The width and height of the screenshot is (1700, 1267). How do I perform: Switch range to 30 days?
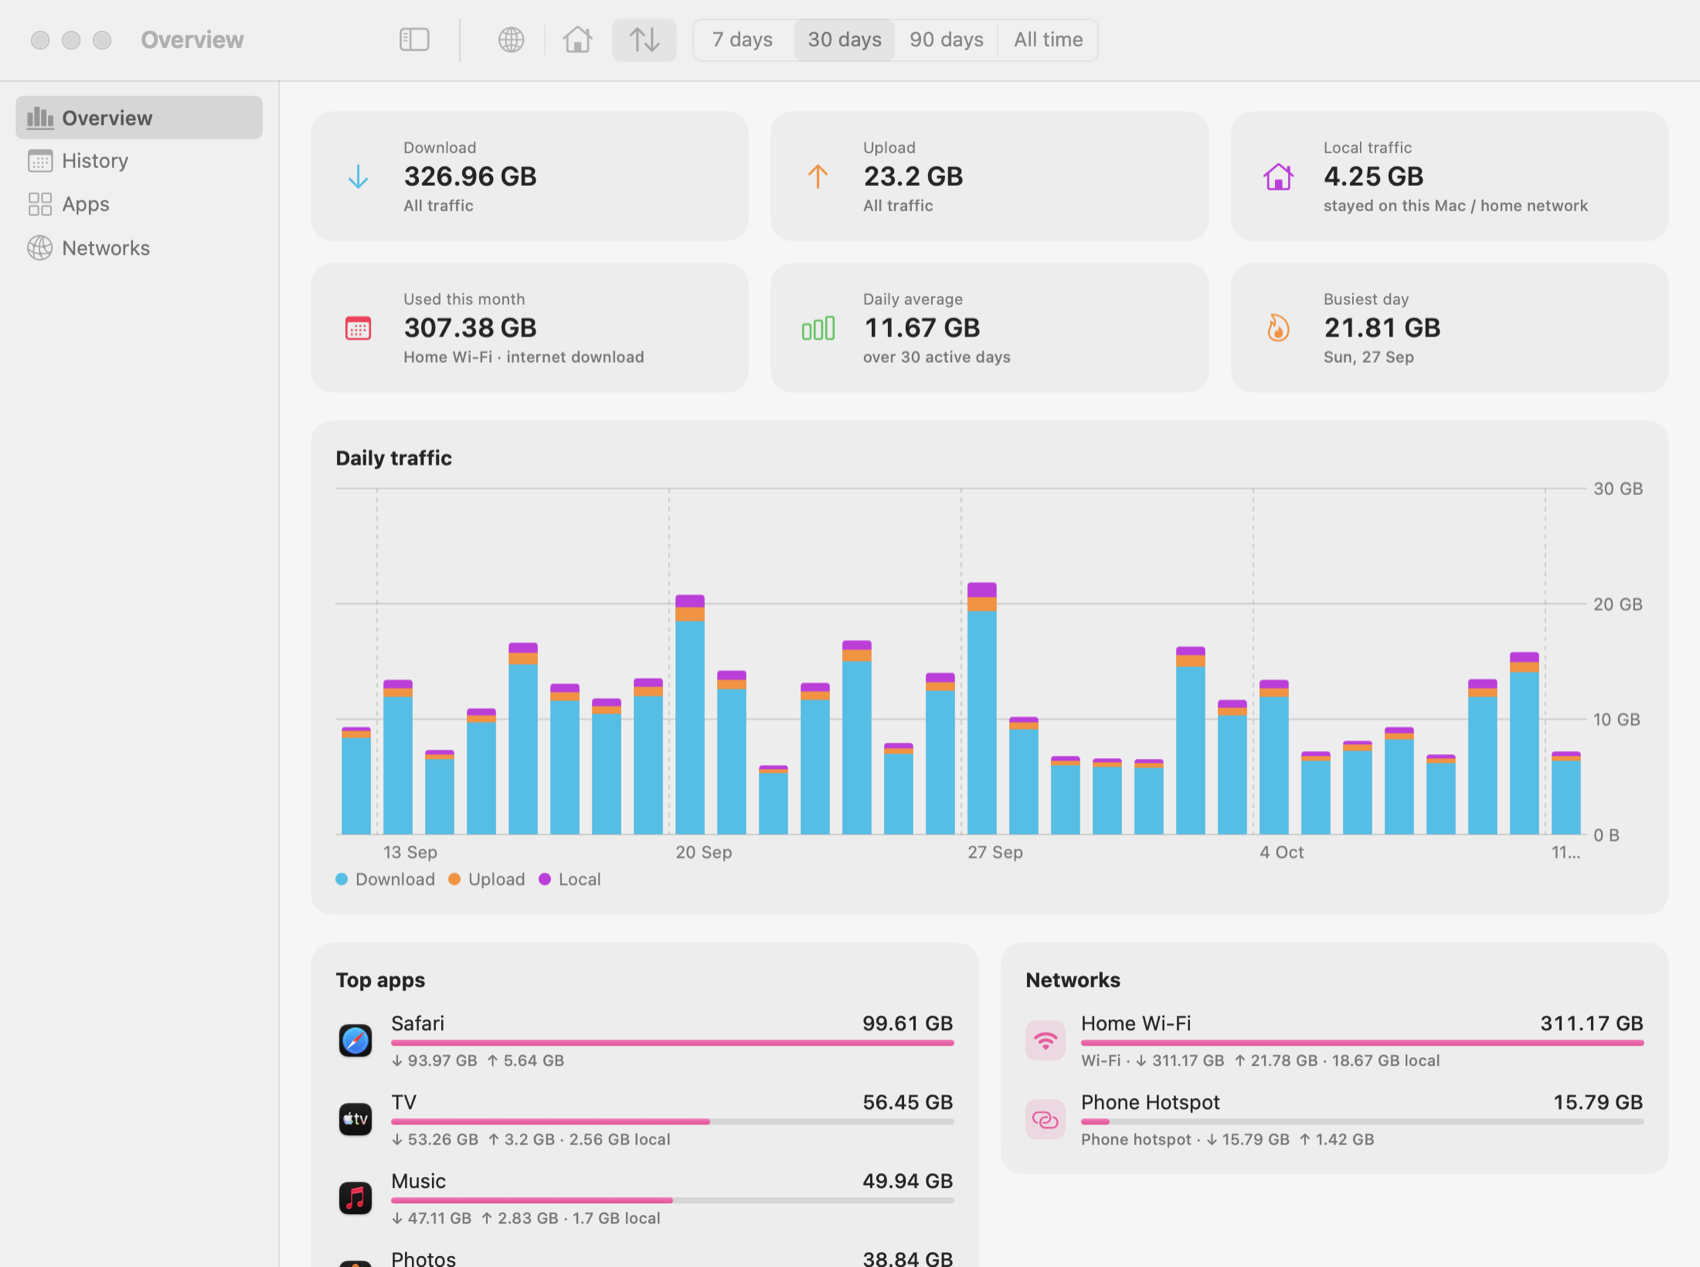(845, 40)
